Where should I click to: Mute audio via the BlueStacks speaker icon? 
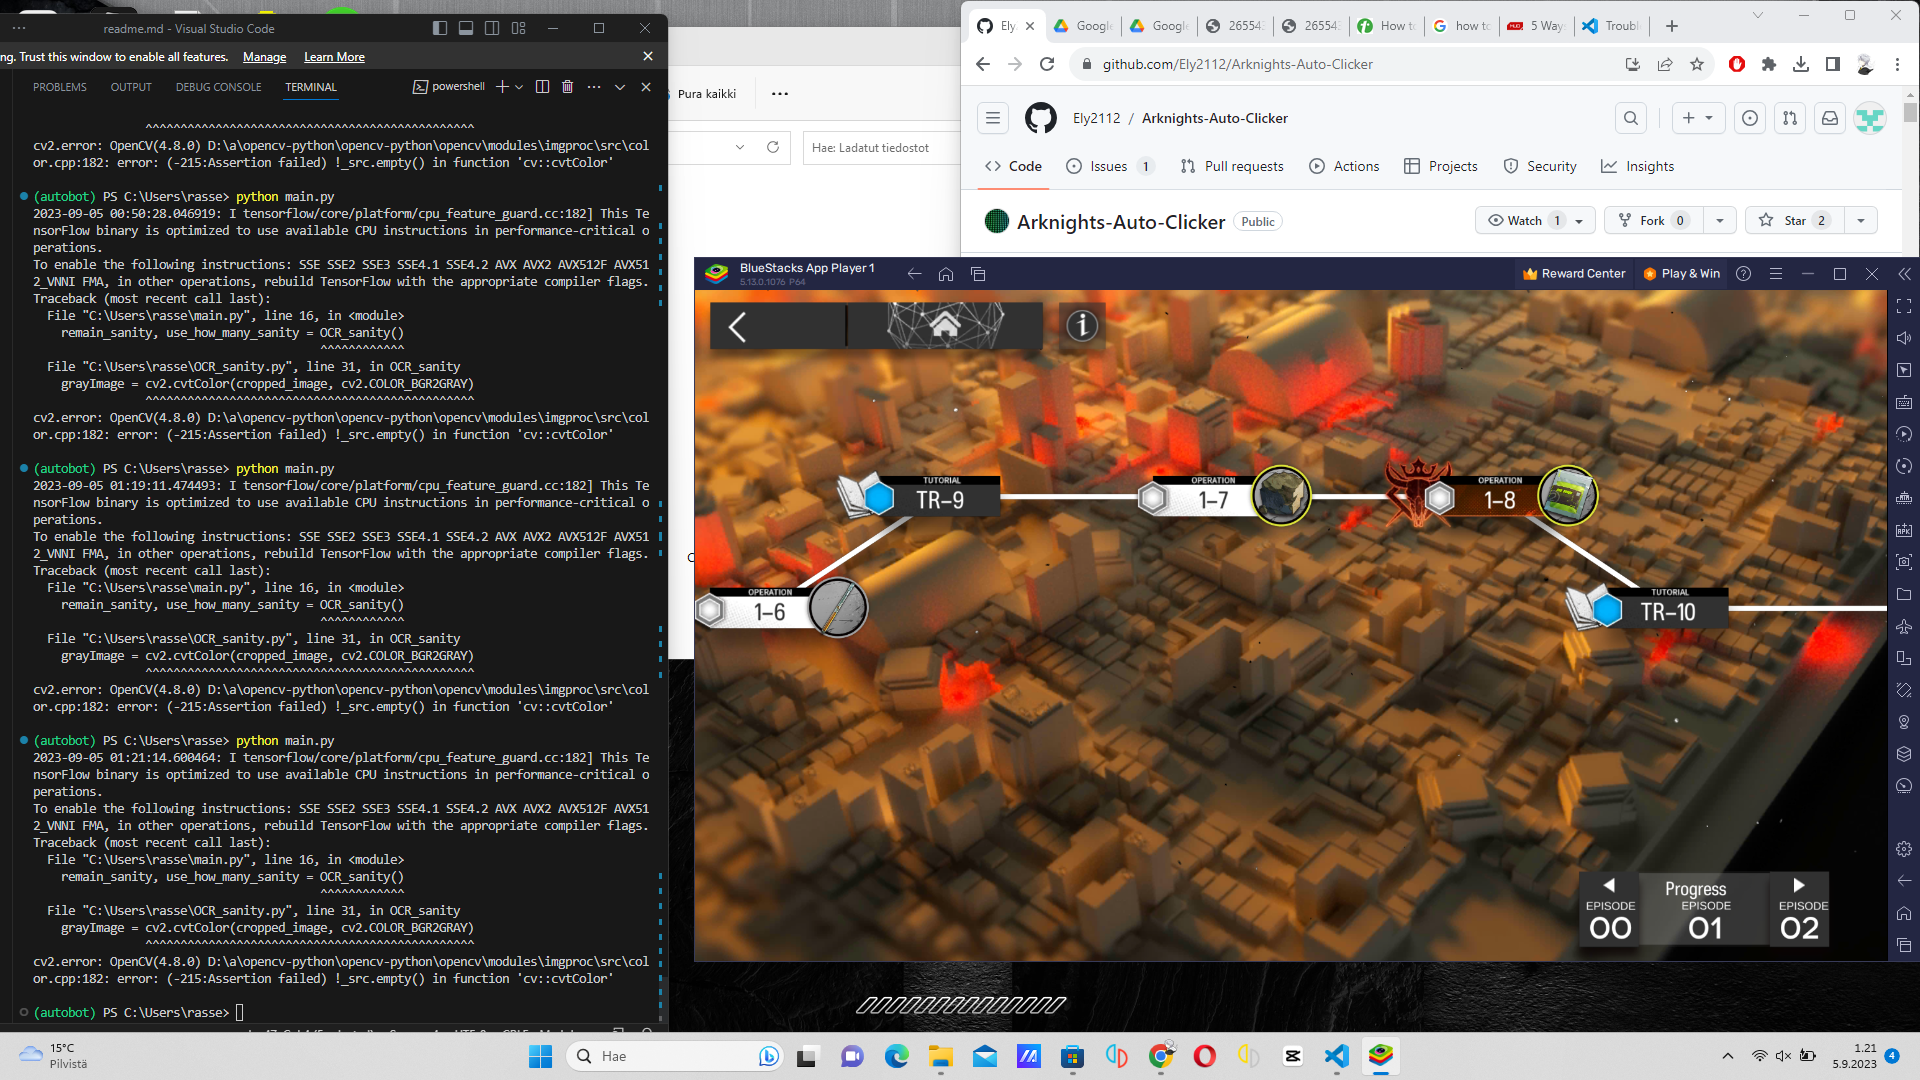[x=1903, y=337]
